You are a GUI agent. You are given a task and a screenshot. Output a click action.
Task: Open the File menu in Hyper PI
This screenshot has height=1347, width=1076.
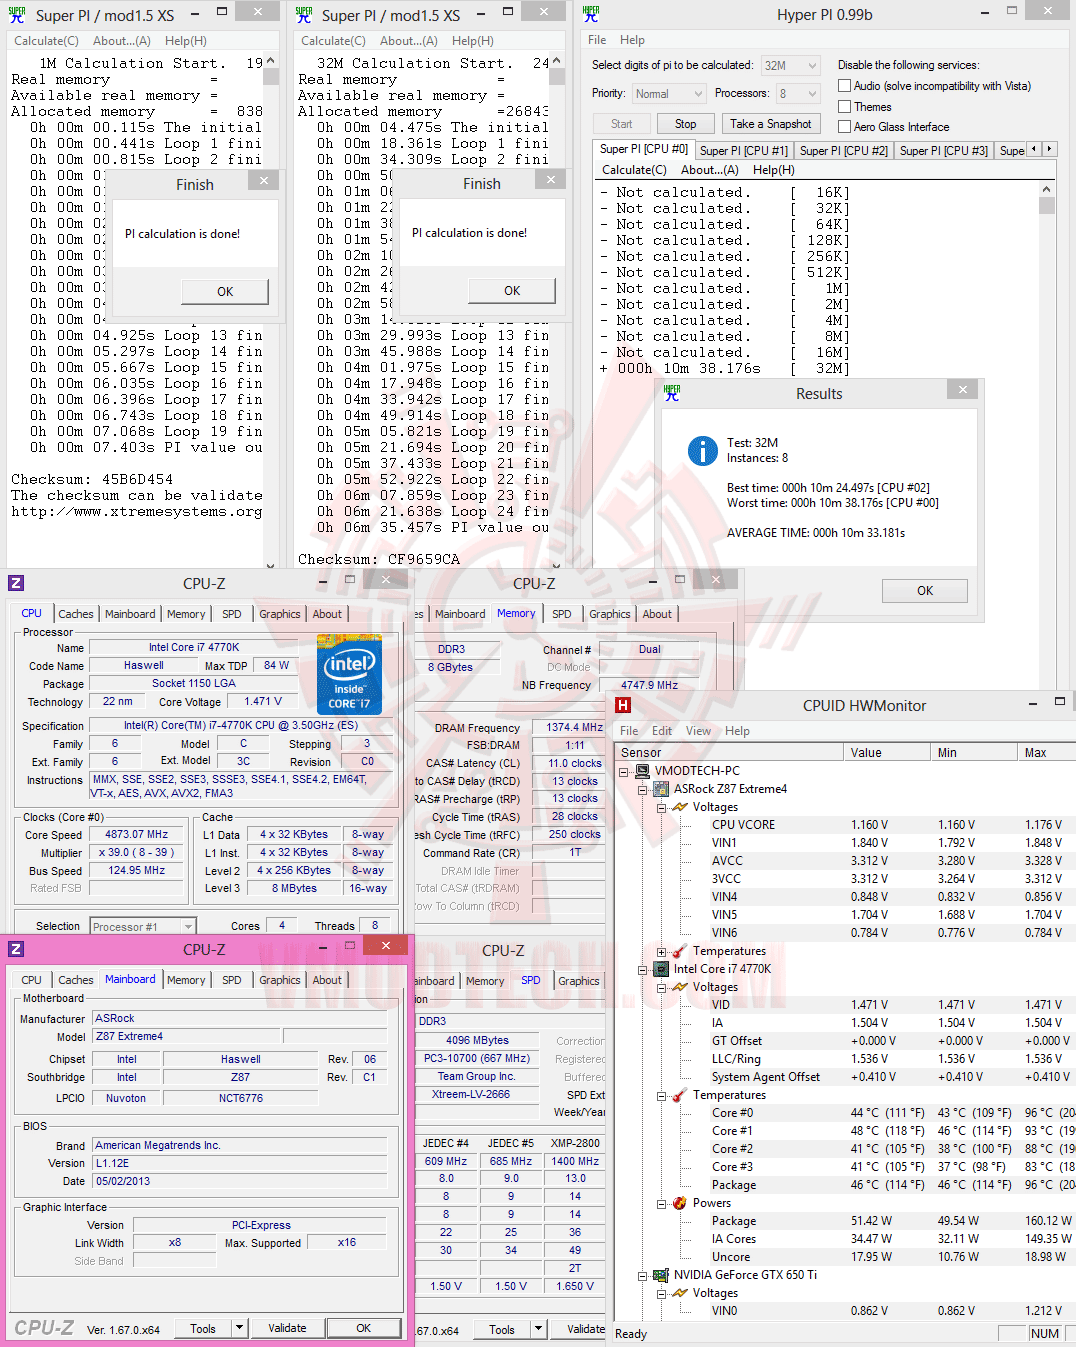click(597, 40)
